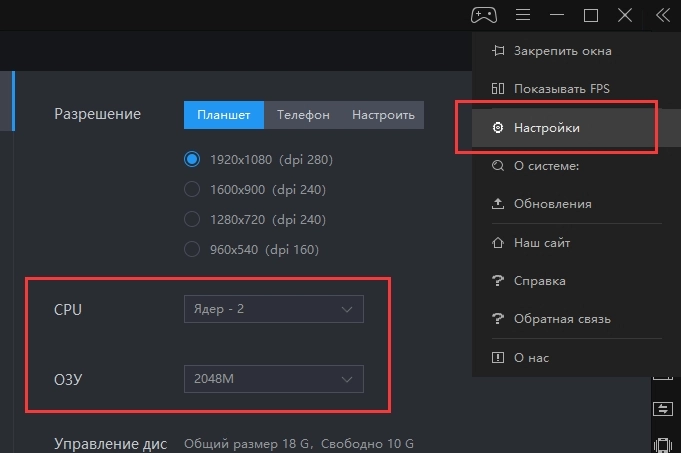The height and width of the screenshot is (453, 681).
Task: Switch to Настроить resolution tab
Action: pyautogui.click(x=383, y=115)
